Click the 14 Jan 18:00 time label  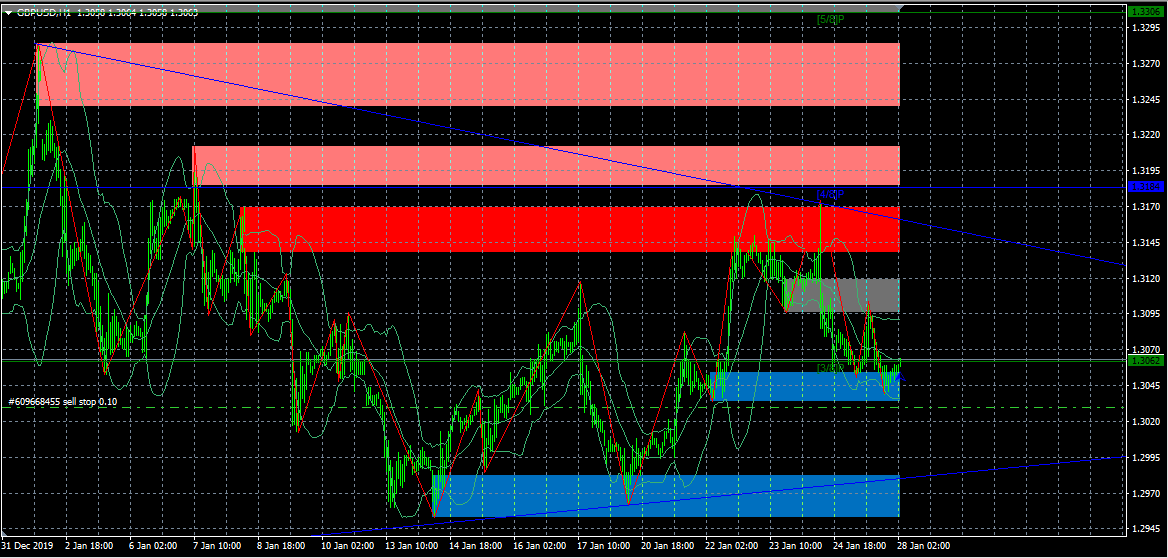(x=476, y=545)
